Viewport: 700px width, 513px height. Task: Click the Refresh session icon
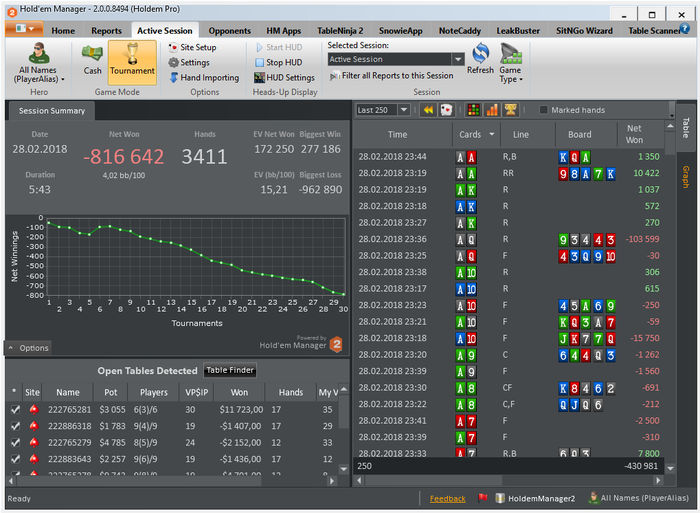pos(480,59)
